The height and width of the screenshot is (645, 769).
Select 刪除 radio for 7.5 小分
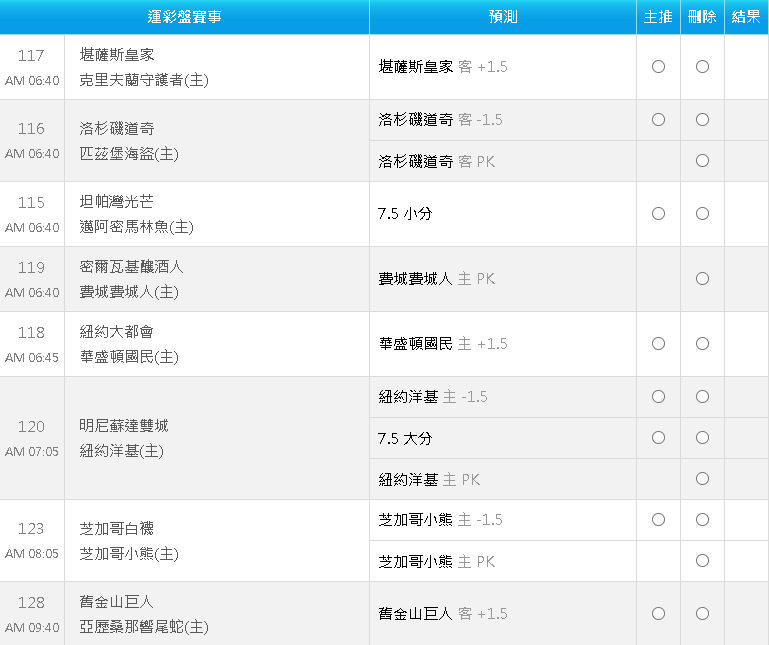[x=702, y=213]
